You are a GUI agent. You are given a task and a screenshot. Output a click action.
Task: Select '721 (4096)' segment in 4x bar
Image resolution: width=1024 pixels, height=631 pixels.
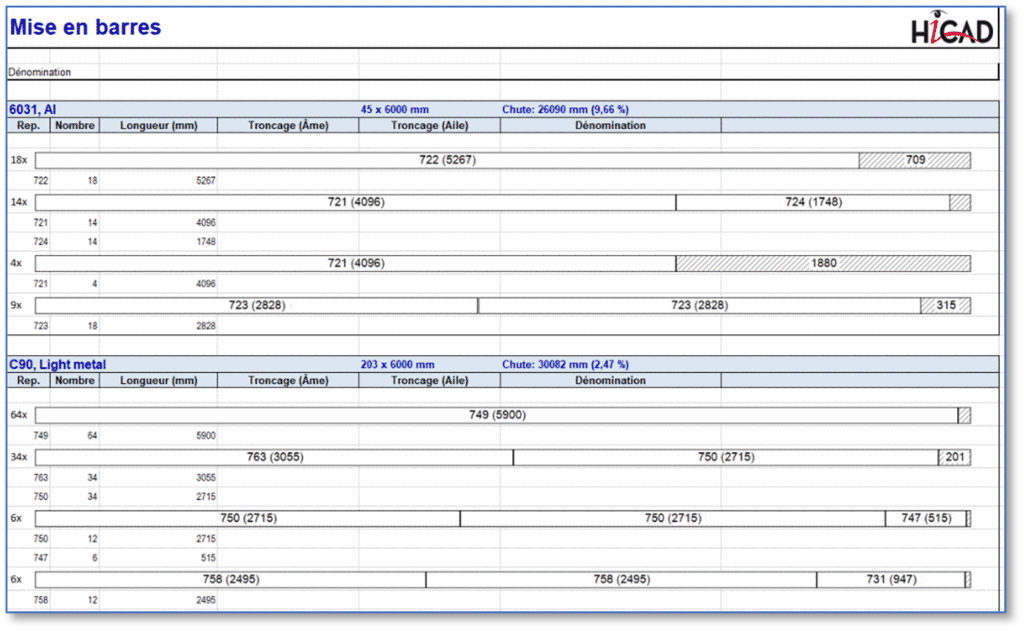tap(356, 263)
